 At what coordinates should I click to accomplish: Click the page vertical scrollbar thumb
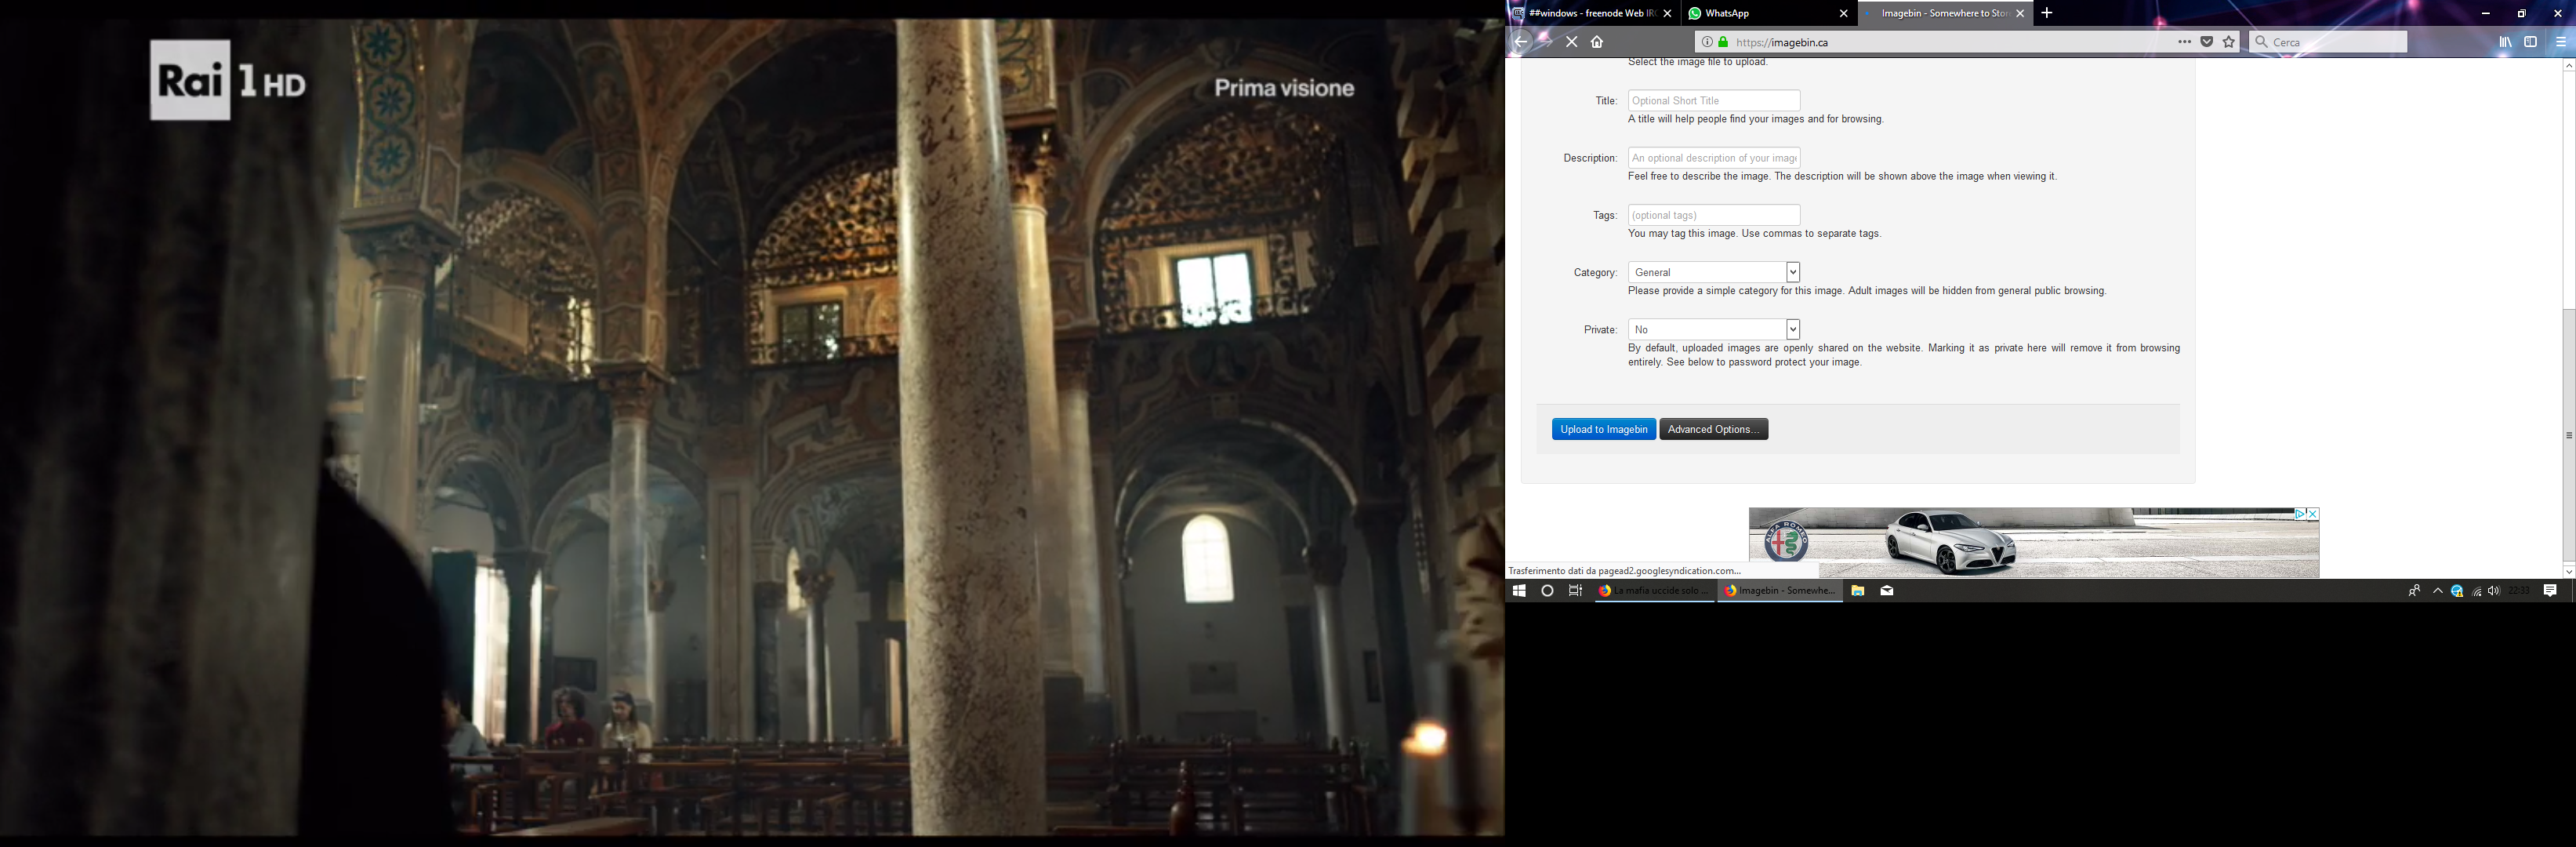click(2568, 435)
